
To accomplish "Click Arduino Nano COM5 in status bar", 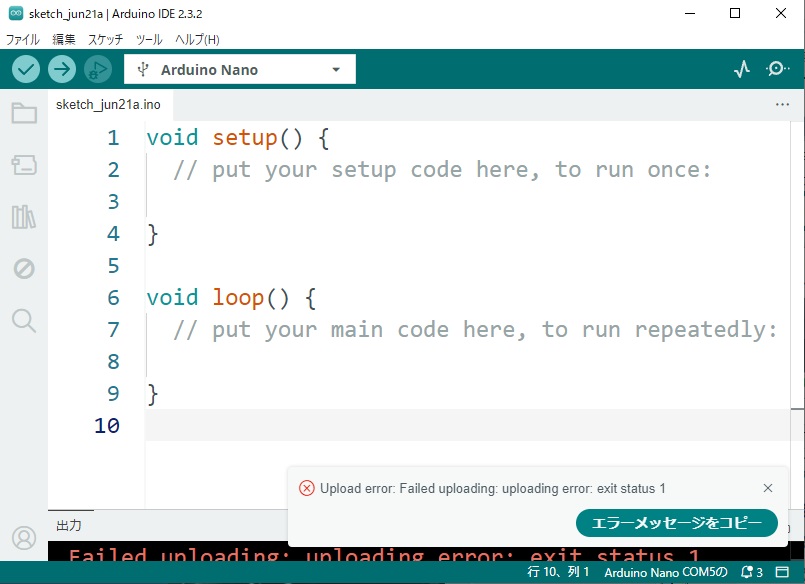I will 666,572.
